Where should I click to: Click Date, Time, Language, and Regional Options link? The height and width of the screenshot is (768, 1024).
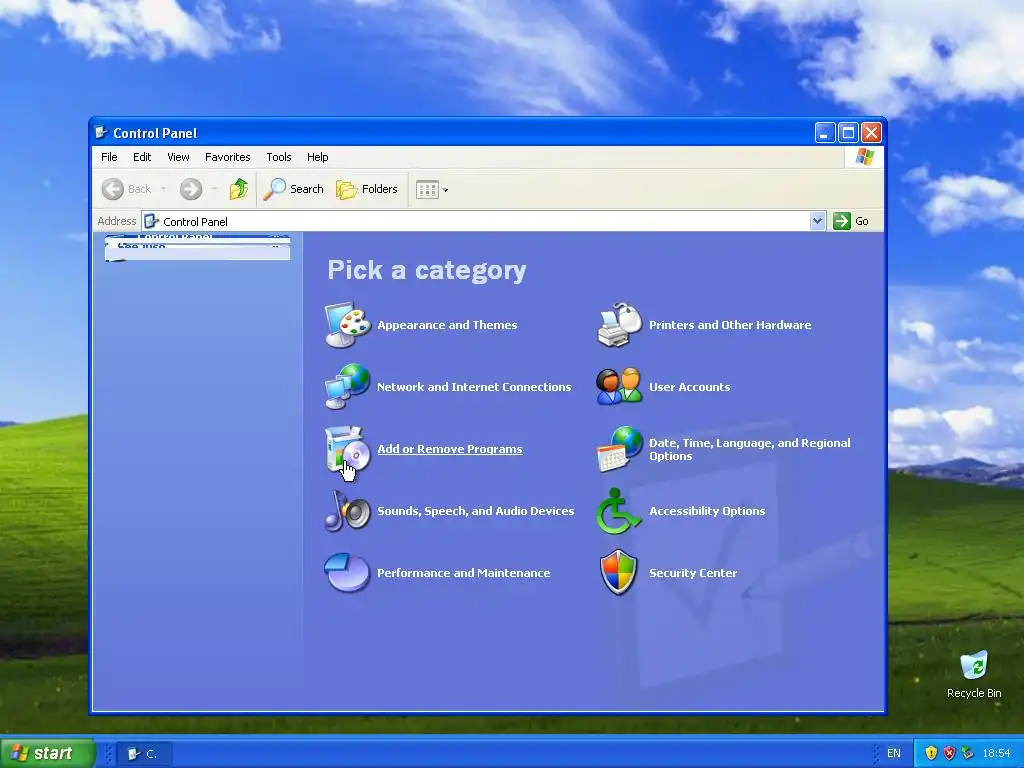pos(750,449)
